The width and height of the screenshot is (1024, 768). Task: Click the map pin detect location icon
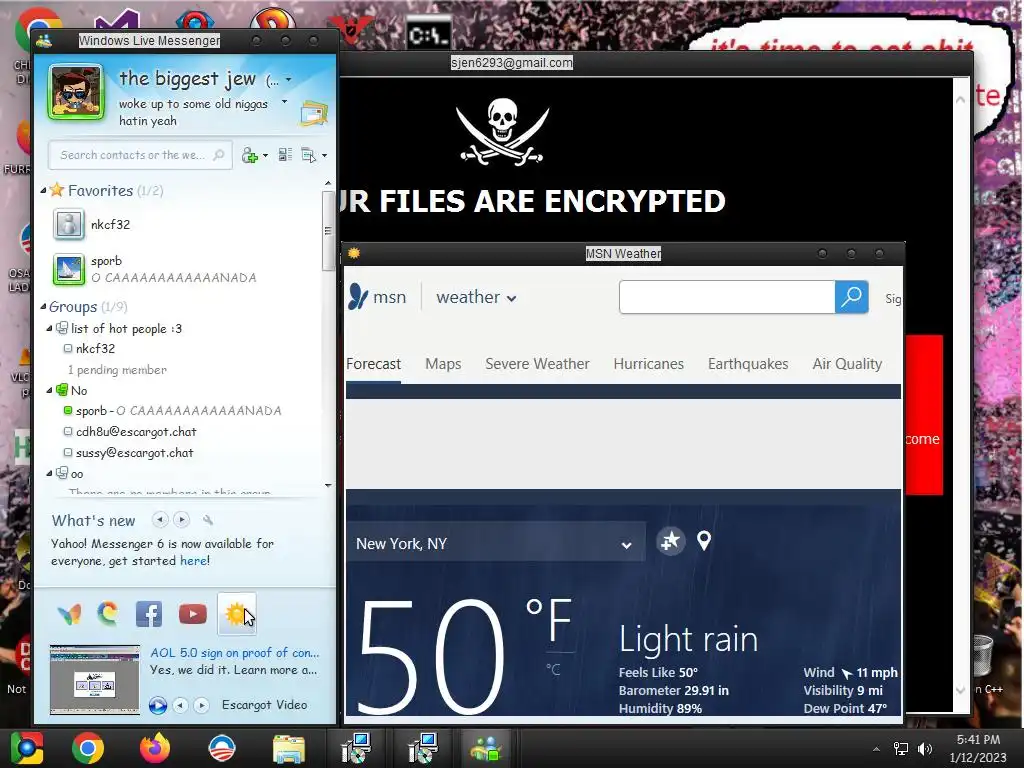click(x=704, y=541)
